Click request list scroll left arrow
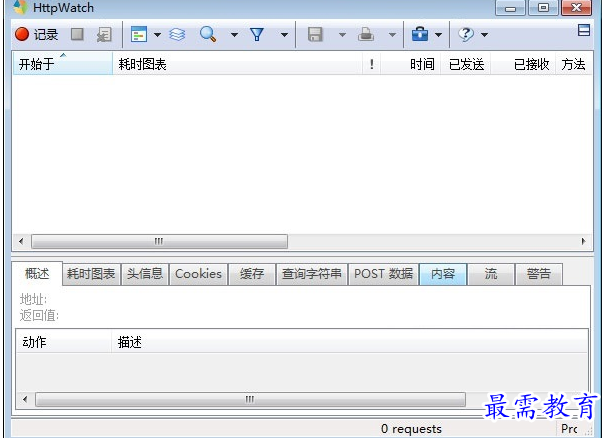The image size is (606, 438). point(21,241)
